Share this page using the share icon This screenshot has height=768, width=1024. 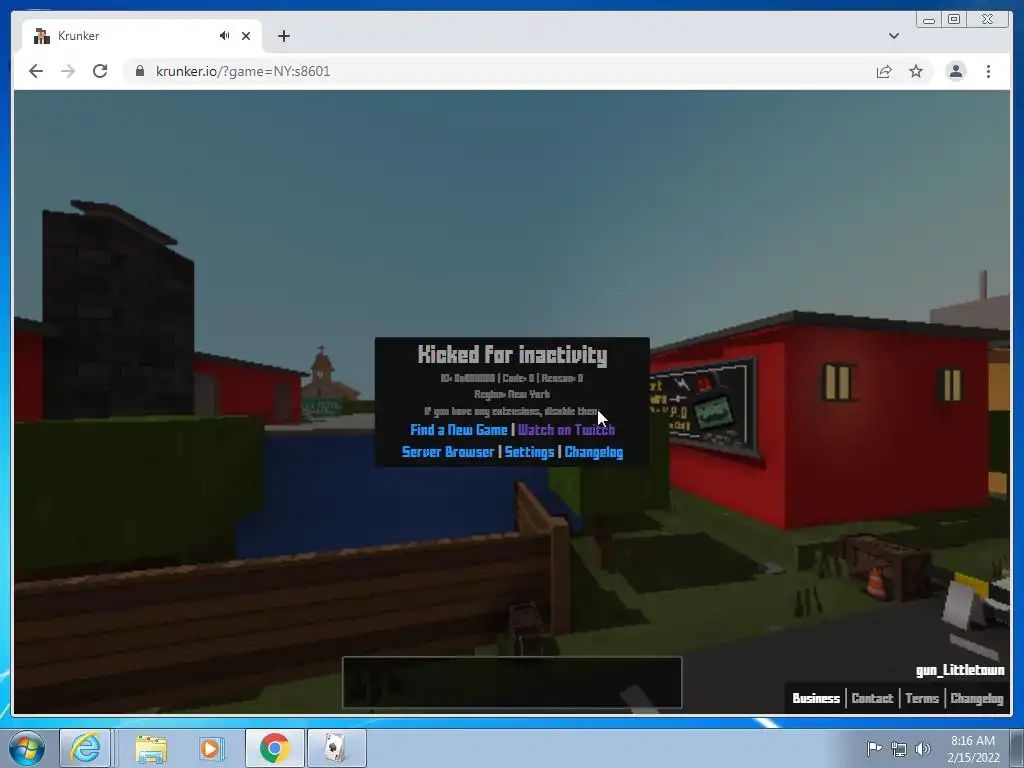[x=884, y=71]
